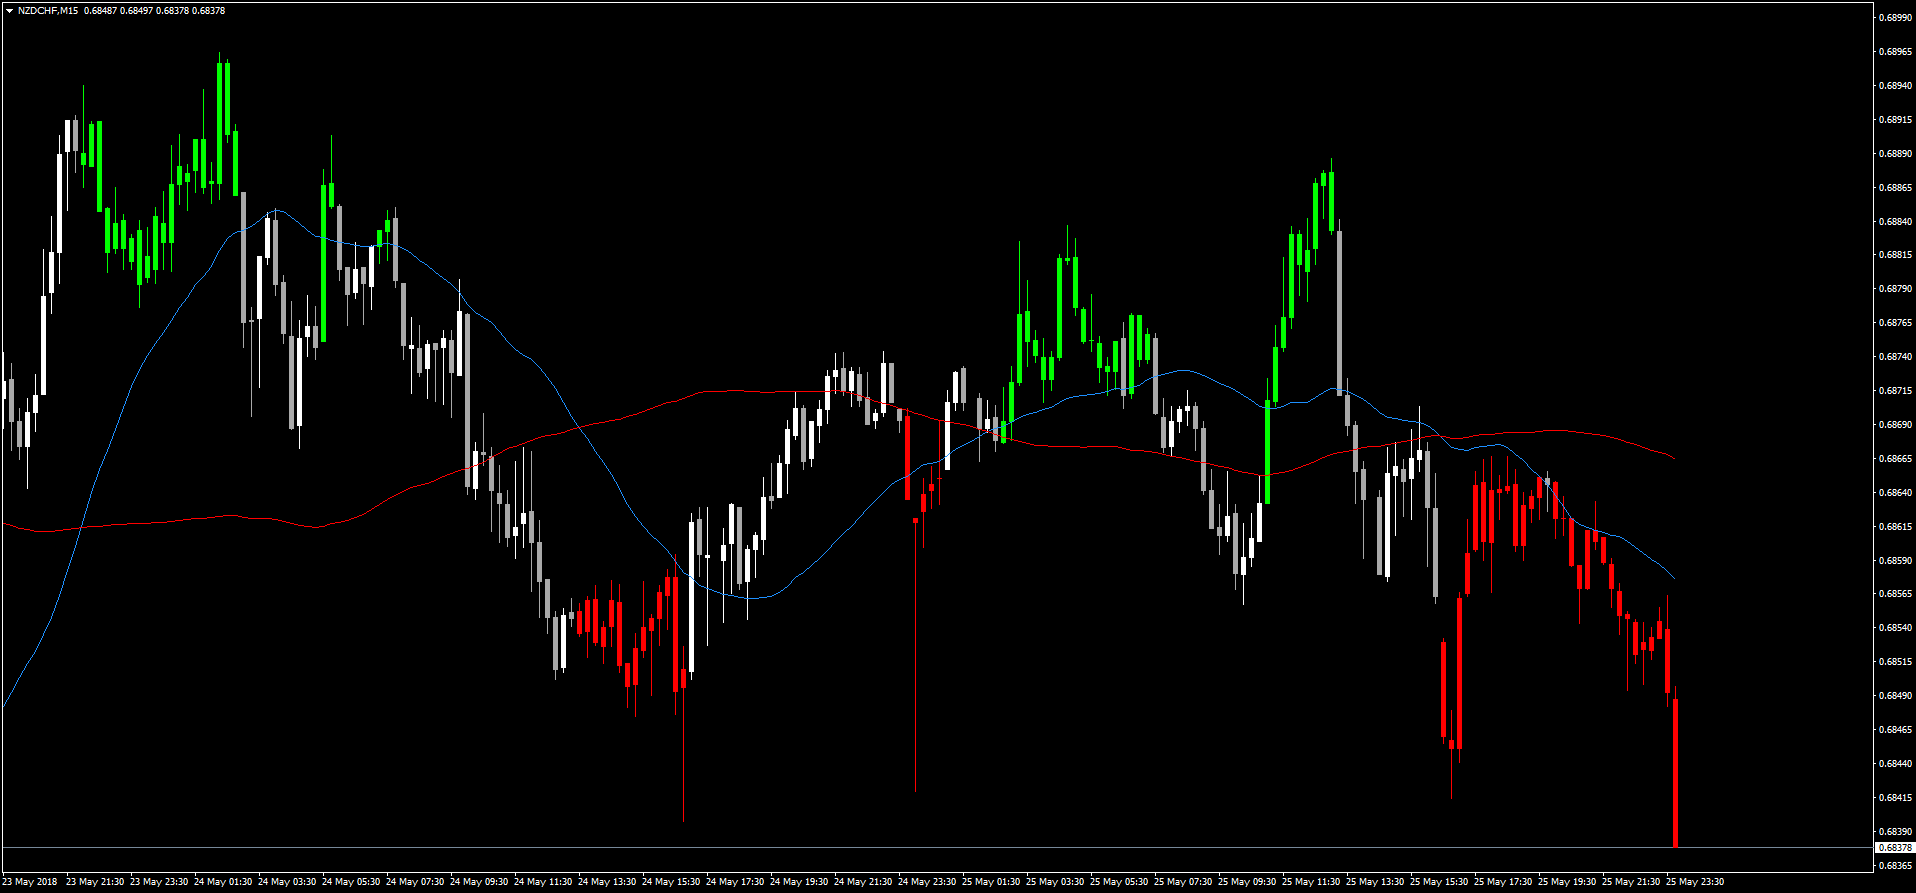1916x893 pixels.
Task: Click the 23 May 21:30 time label
Action: 95,882
